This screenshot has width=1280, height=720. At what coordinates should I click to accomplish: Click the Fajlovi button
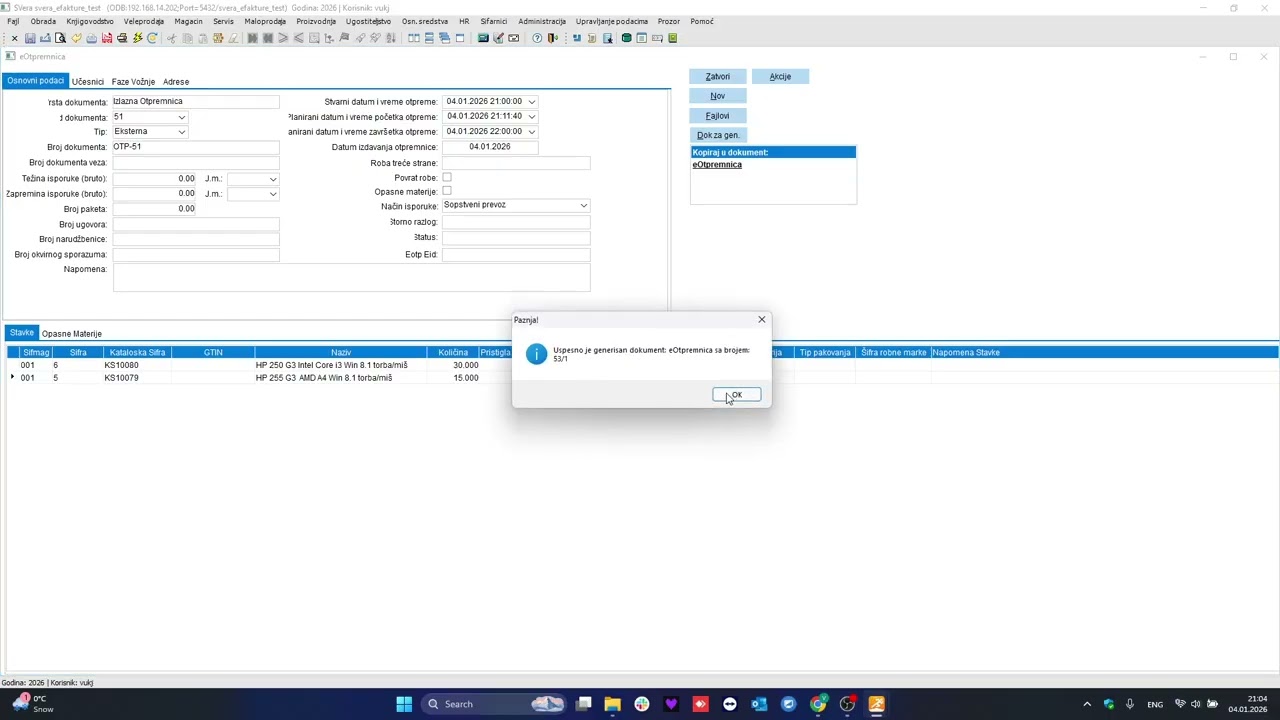(x=718, y=116)
